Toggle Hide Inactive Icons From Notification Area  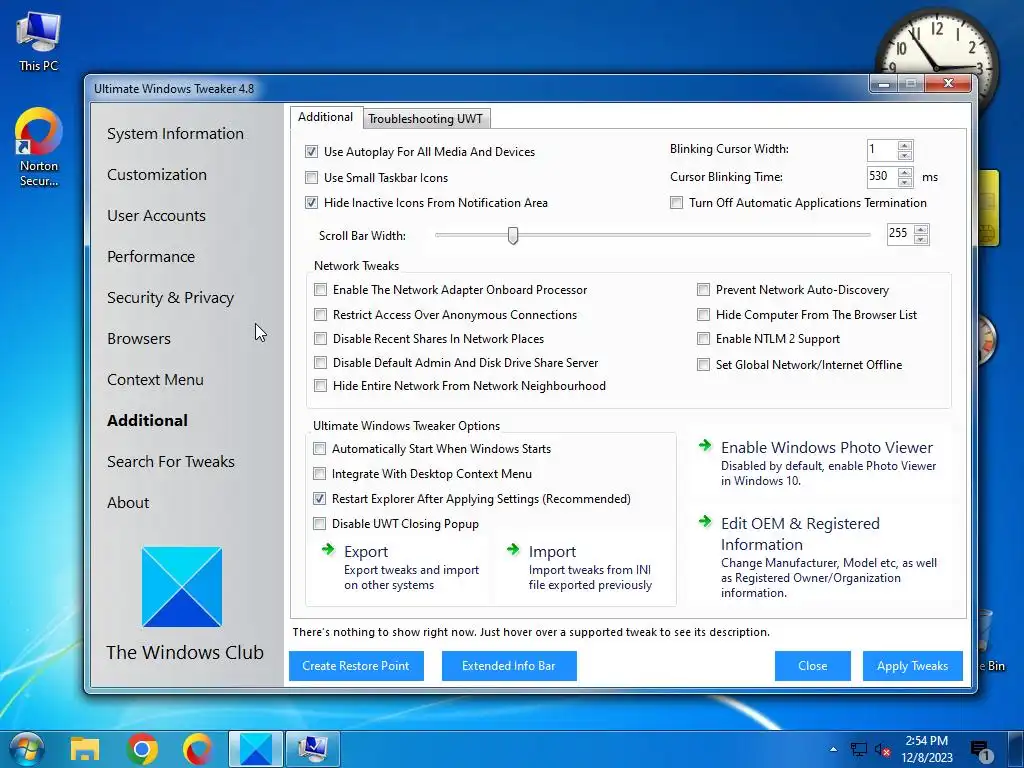click(x=312, y=202)
